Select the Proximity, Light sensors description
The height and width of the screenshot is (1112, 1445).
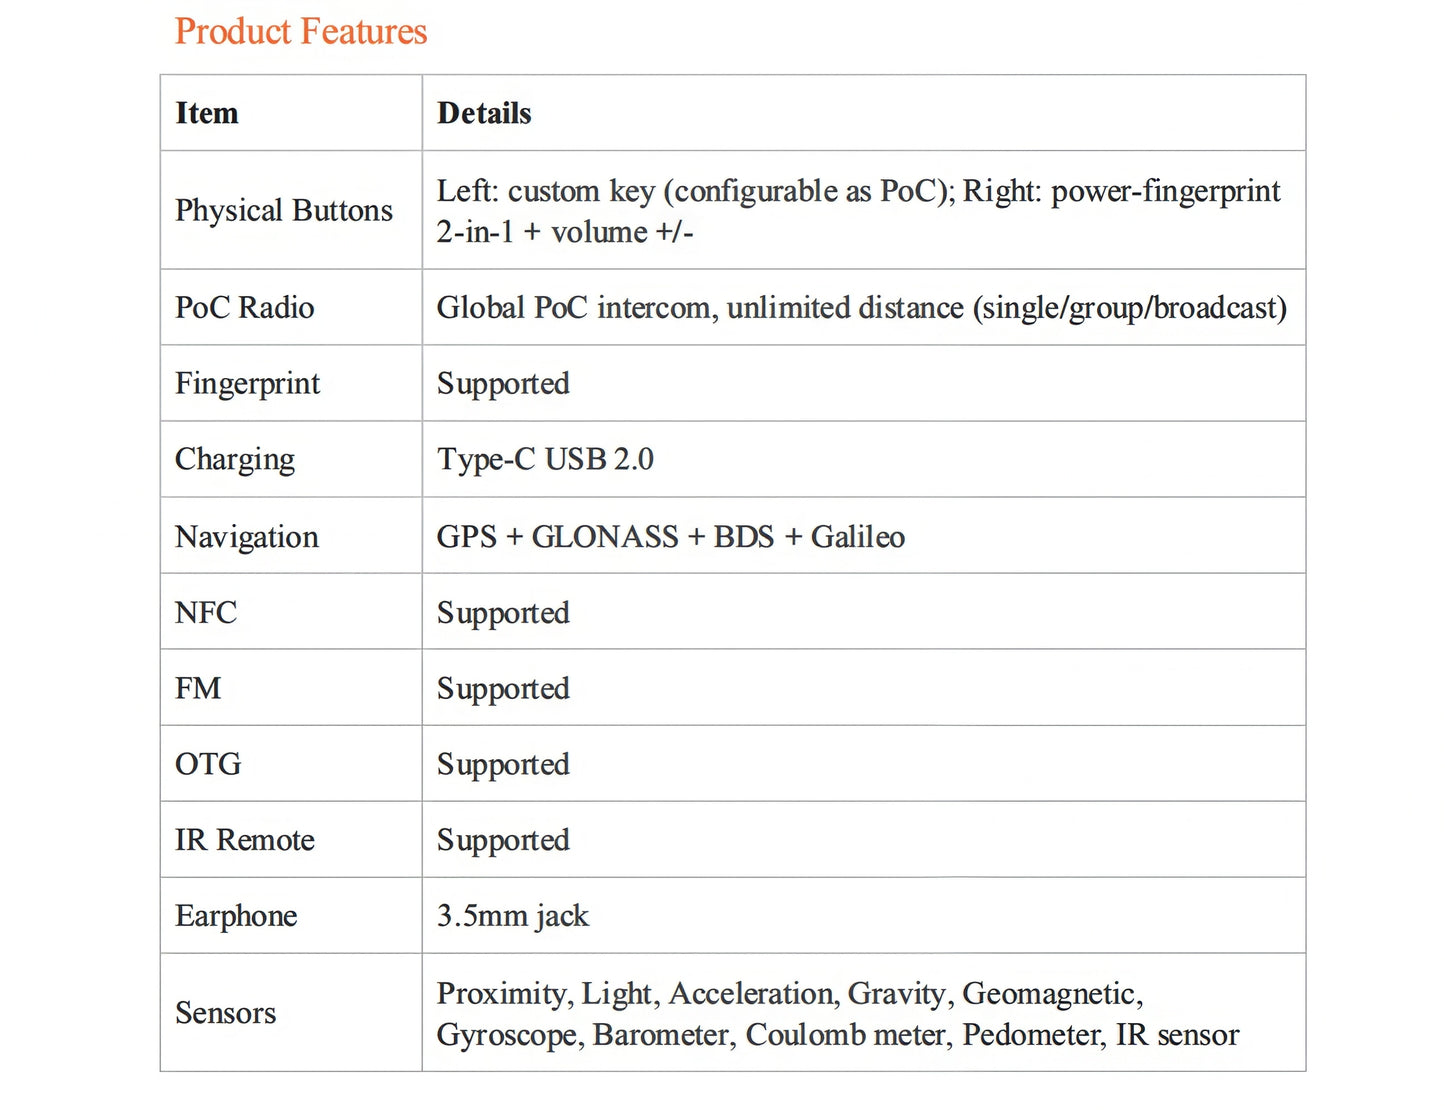click(838, 1014)
